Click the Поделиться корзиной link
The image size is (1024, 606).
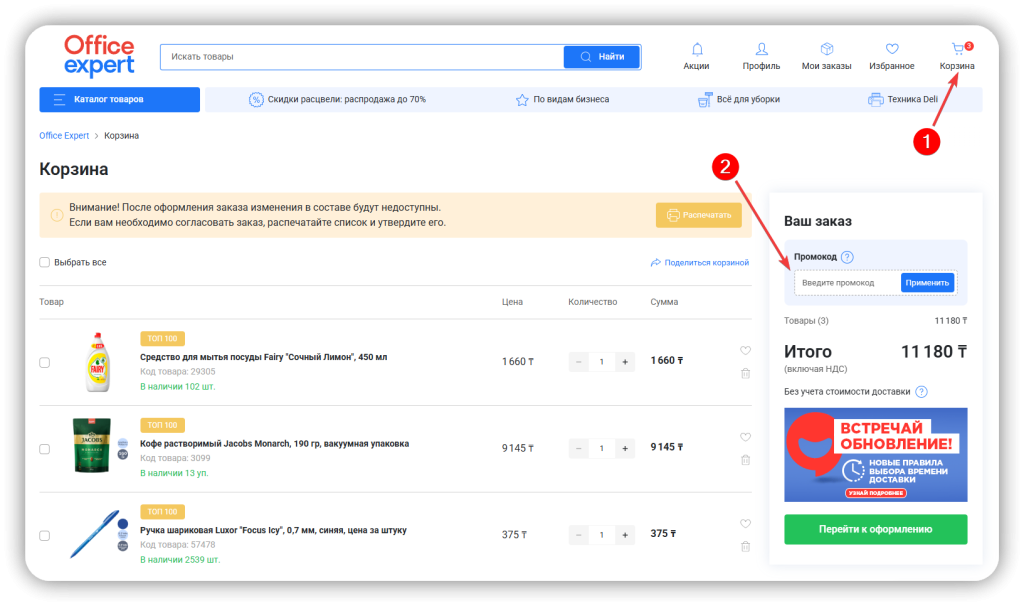(x=699, y=263)
